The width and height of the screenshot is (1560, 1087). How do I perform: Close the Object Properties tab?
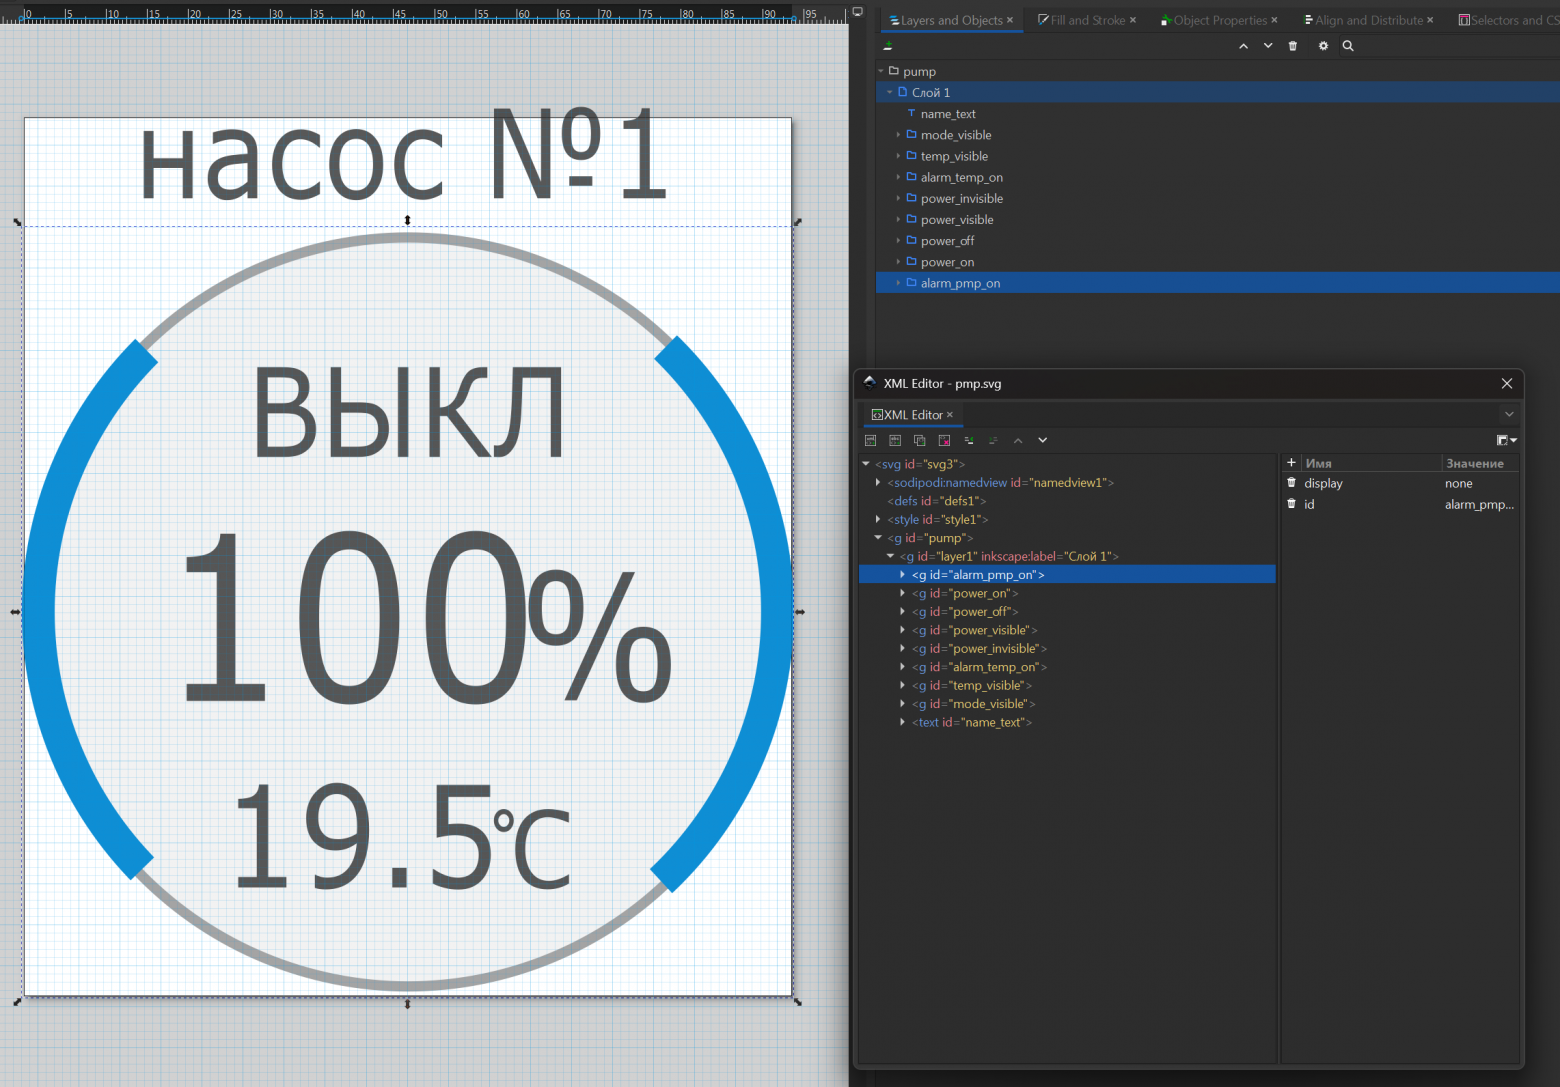pyautogui.click(x=1274, y=20)
